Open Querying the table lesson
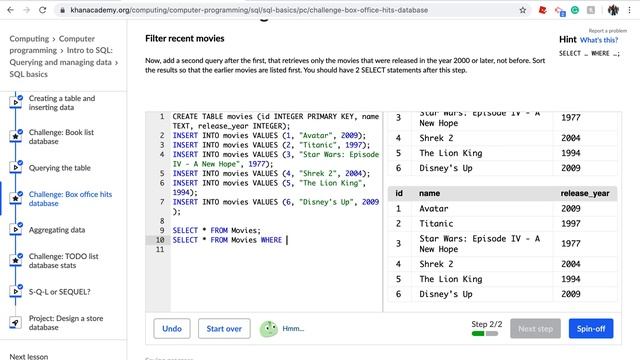Screen dimensions: 640x360 (60, 168)
